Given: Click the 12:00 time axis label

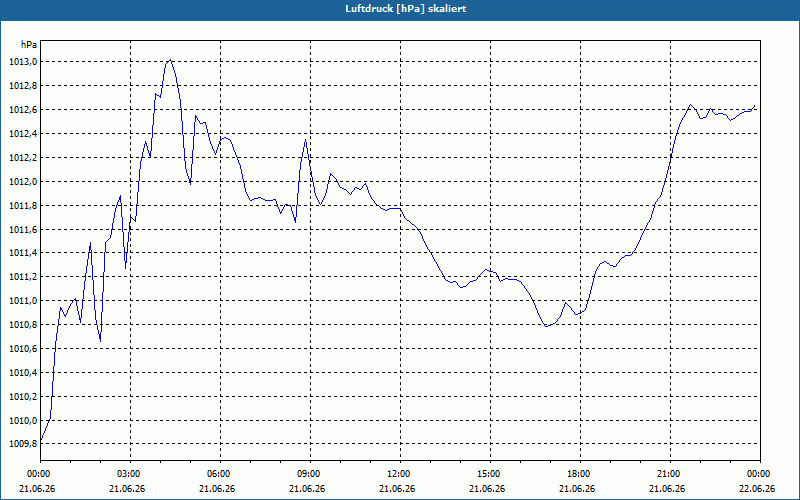Looking at the screenshot, I should tap(400, 474).
